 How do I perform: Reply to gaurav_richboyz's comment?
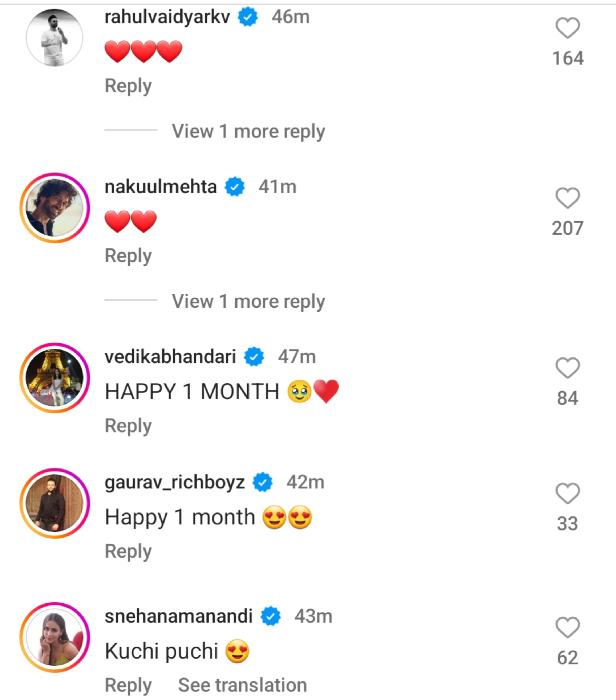pos(128,551)
